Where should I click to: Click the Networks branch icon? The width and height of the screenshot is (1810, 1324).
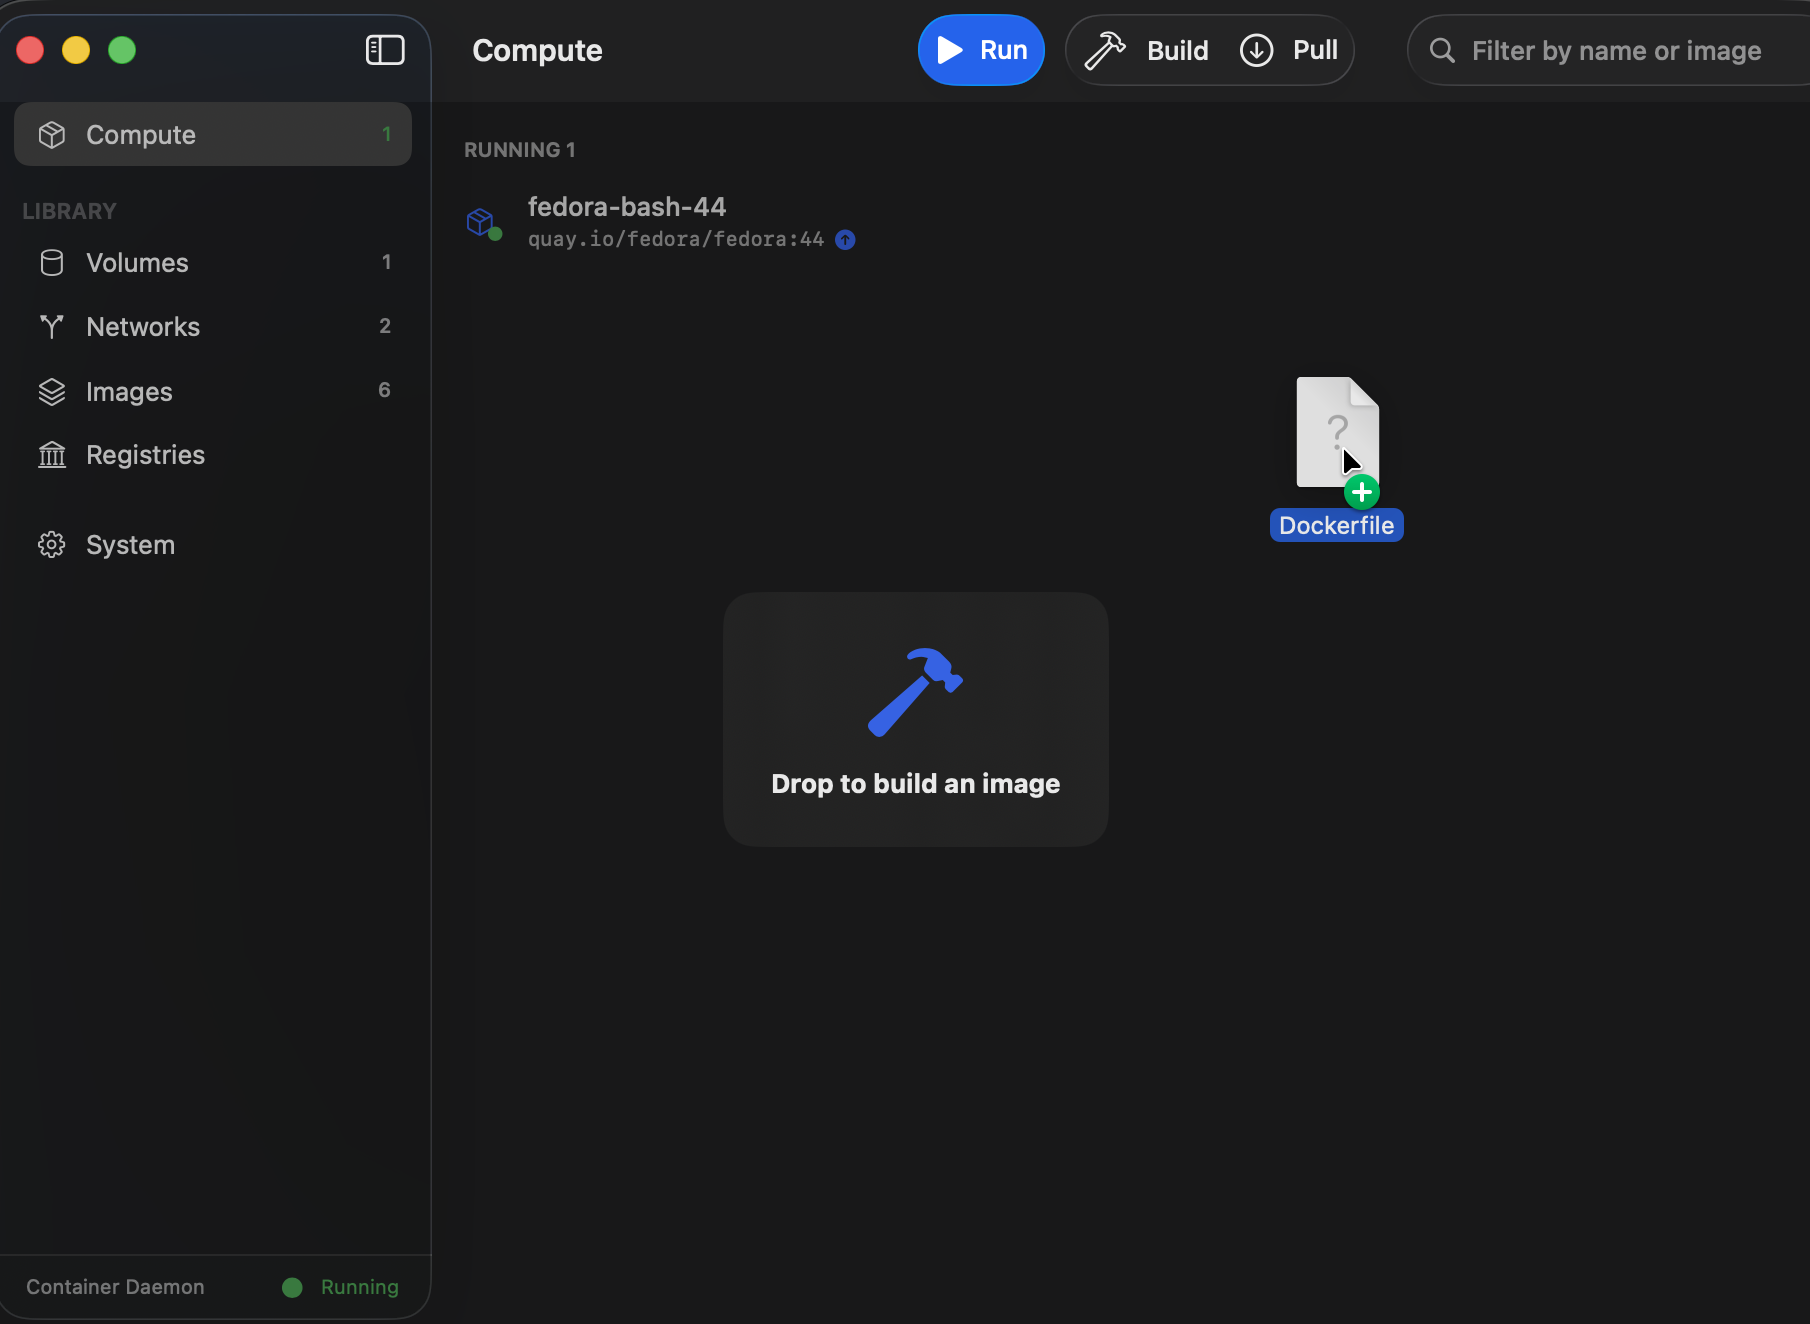coord(52,326)
